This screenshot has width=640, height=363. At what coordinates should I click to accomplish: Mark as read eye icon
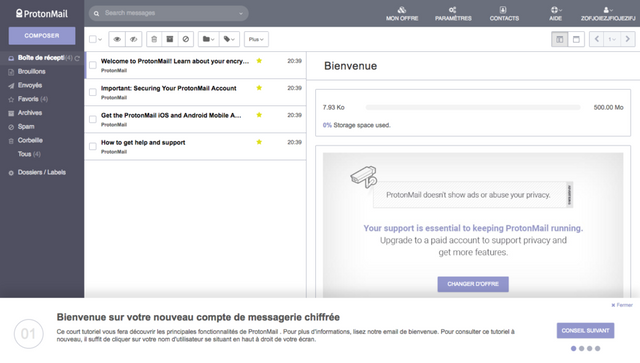(x=117, y=39)
